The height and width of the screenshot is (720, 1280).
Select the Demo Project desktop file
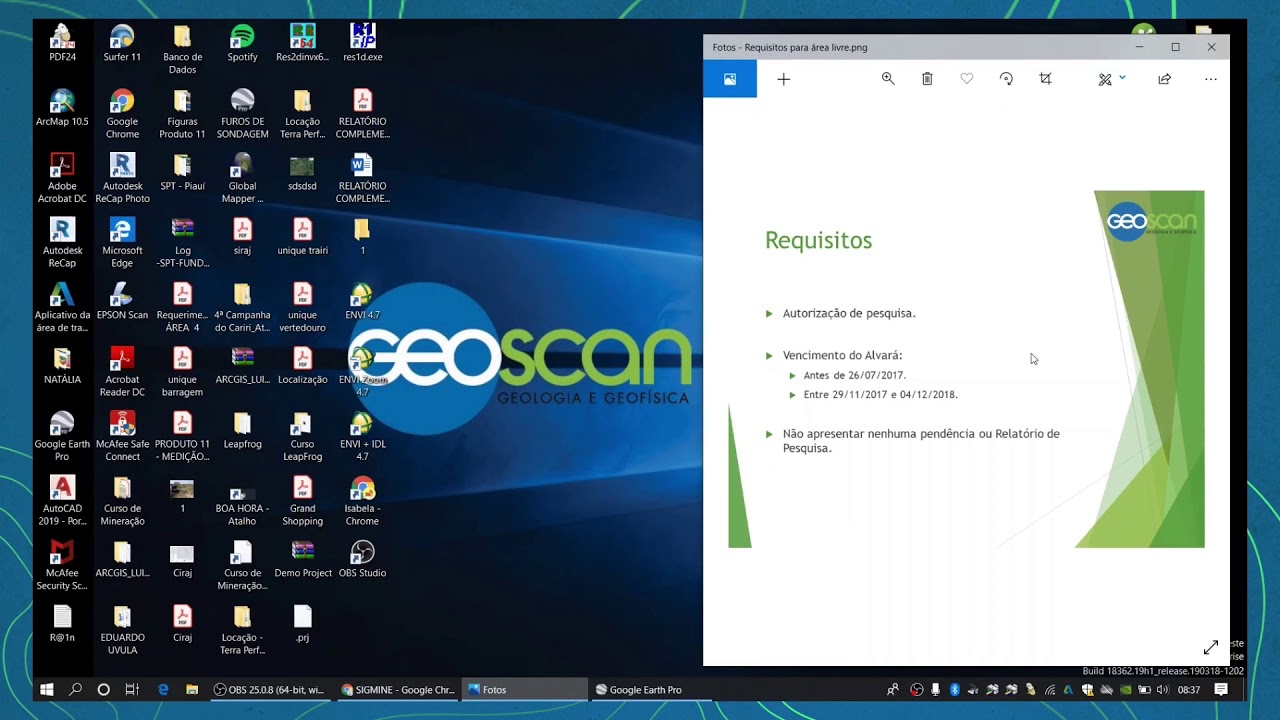(x=302, y=559)
